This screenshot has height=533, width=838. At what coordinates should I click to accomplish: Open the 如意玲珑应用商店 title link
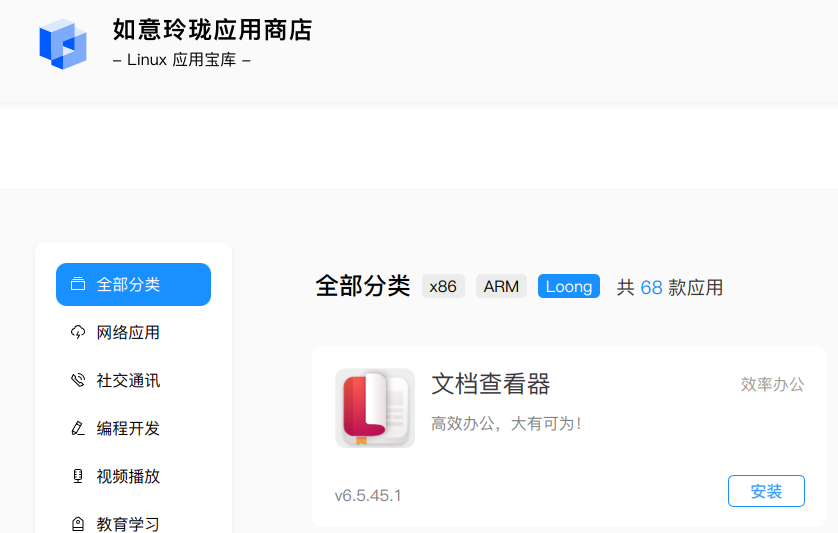pos(212,30)
